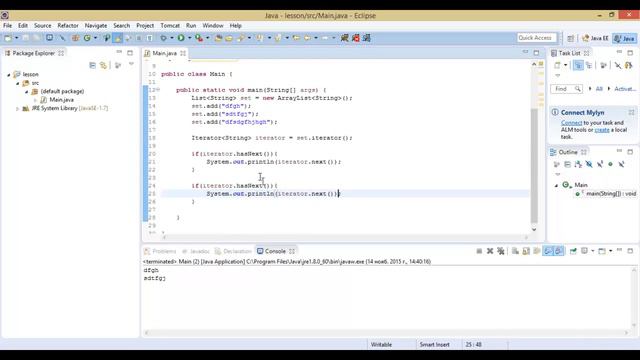Expand the JRE System Library node
The image size is (640, 360).
pyautogui.click(x=18, y=109)
